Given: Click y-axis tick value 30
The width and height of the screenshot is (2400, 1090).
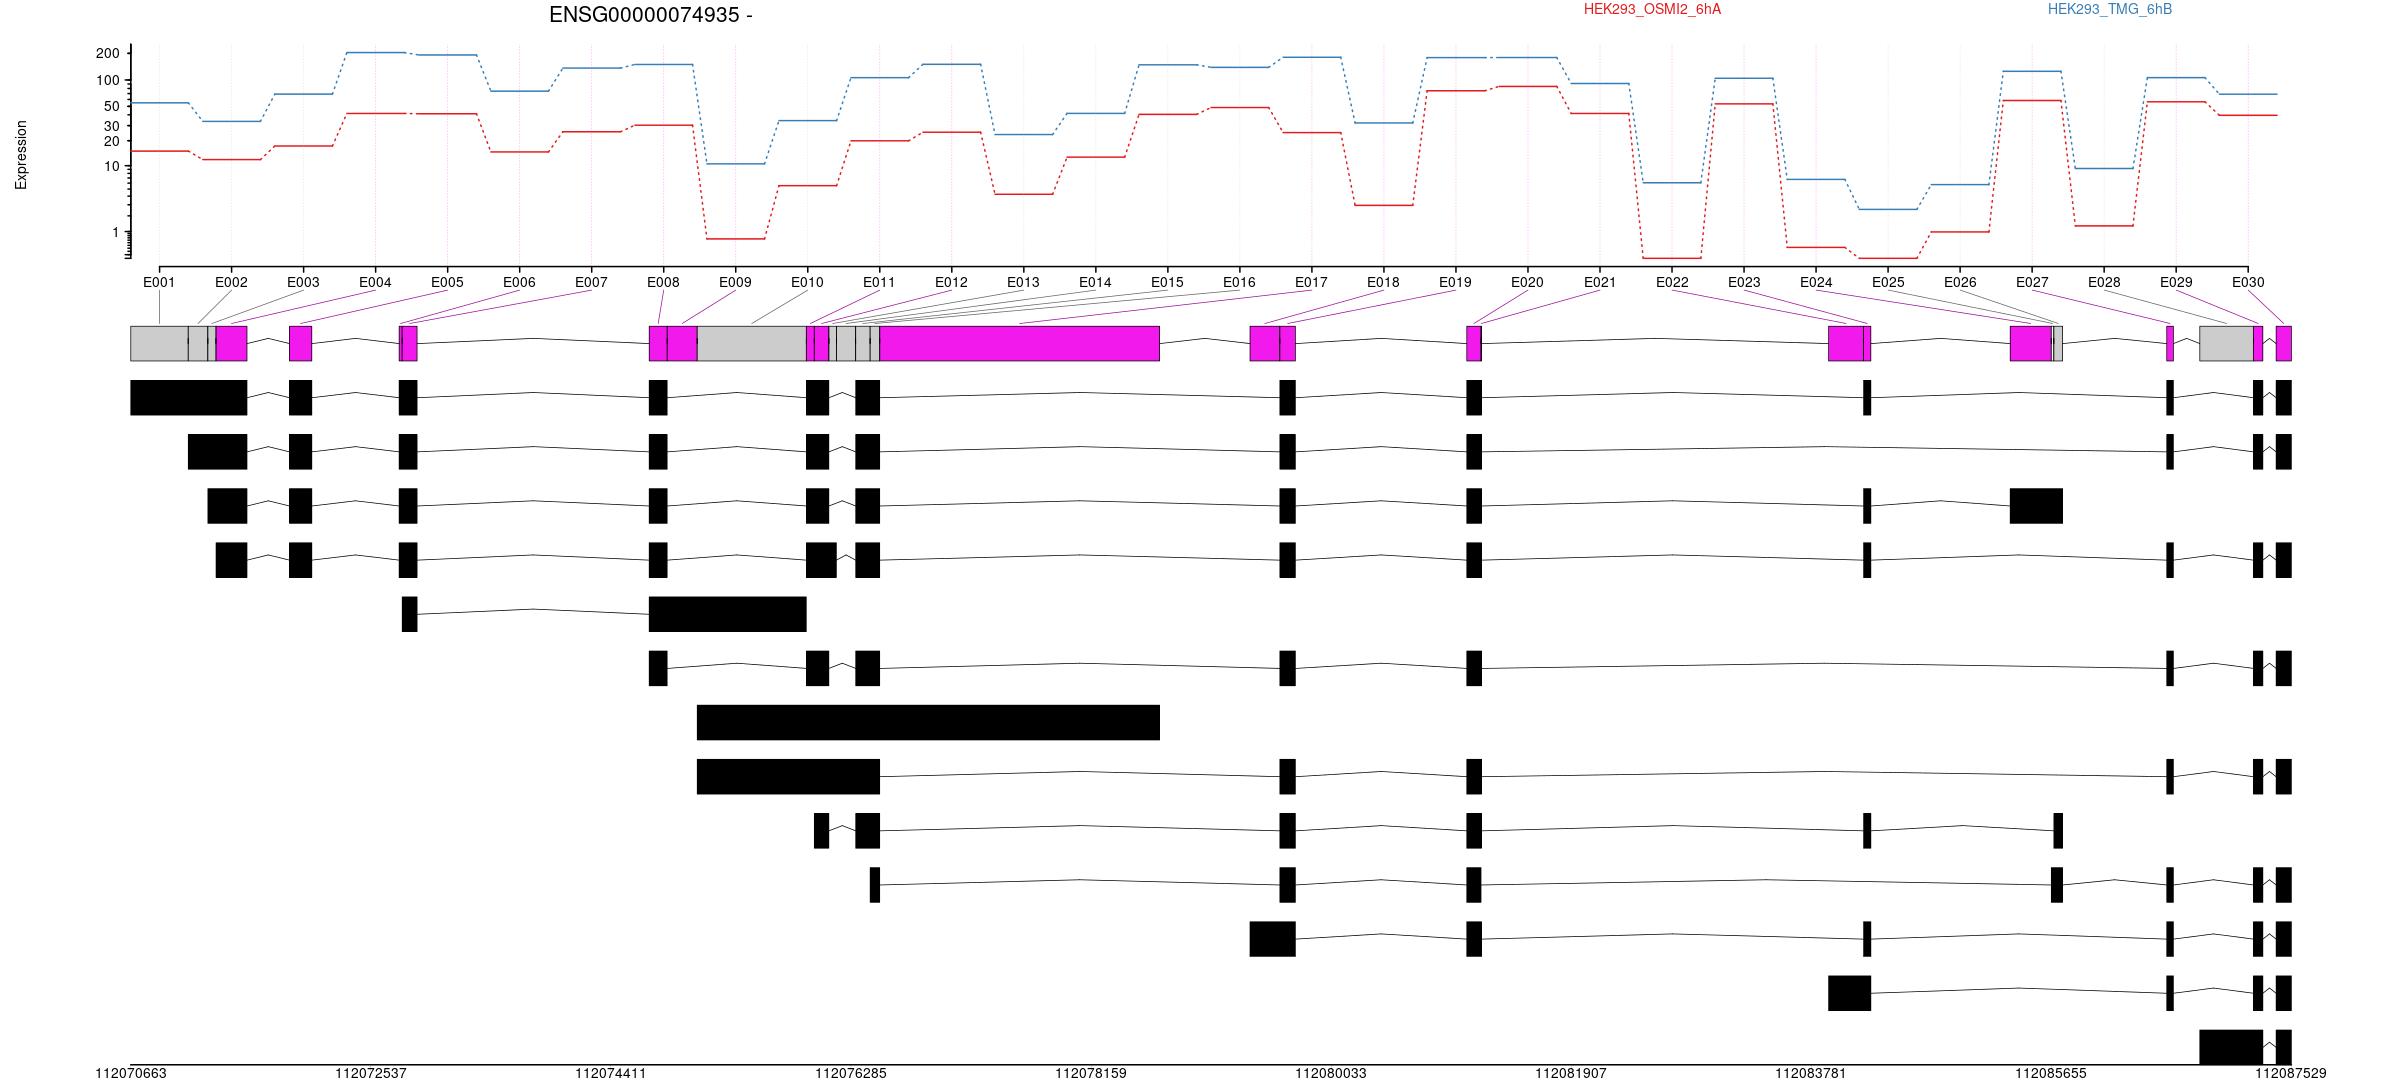Looking at the screenshot, I should (111, 126).
